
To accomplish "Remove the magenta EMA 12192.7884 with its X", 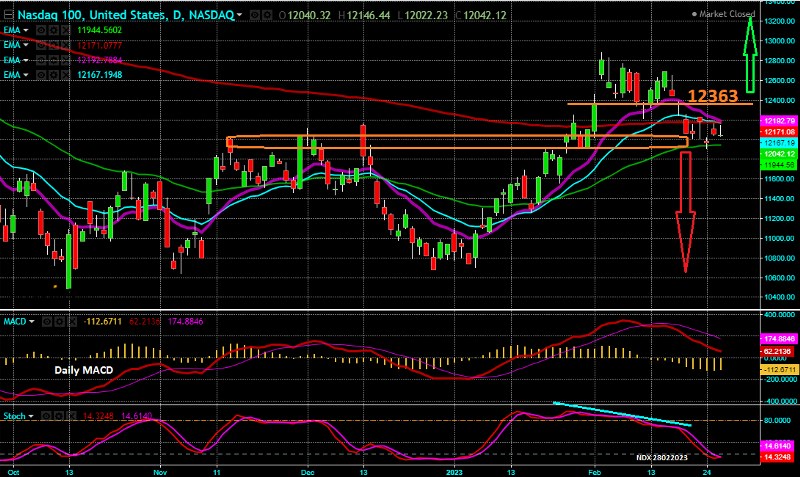I will 65,60.
